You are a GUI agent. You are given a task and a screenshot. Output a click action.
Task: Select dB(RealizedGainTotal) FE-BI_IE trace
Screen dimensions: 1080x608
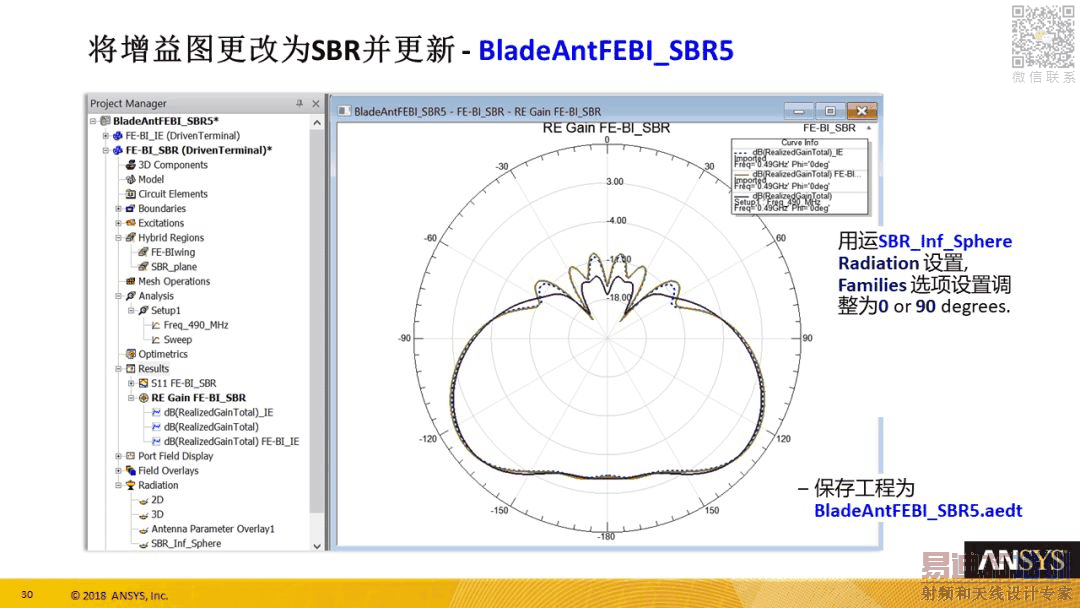point(231,441)
